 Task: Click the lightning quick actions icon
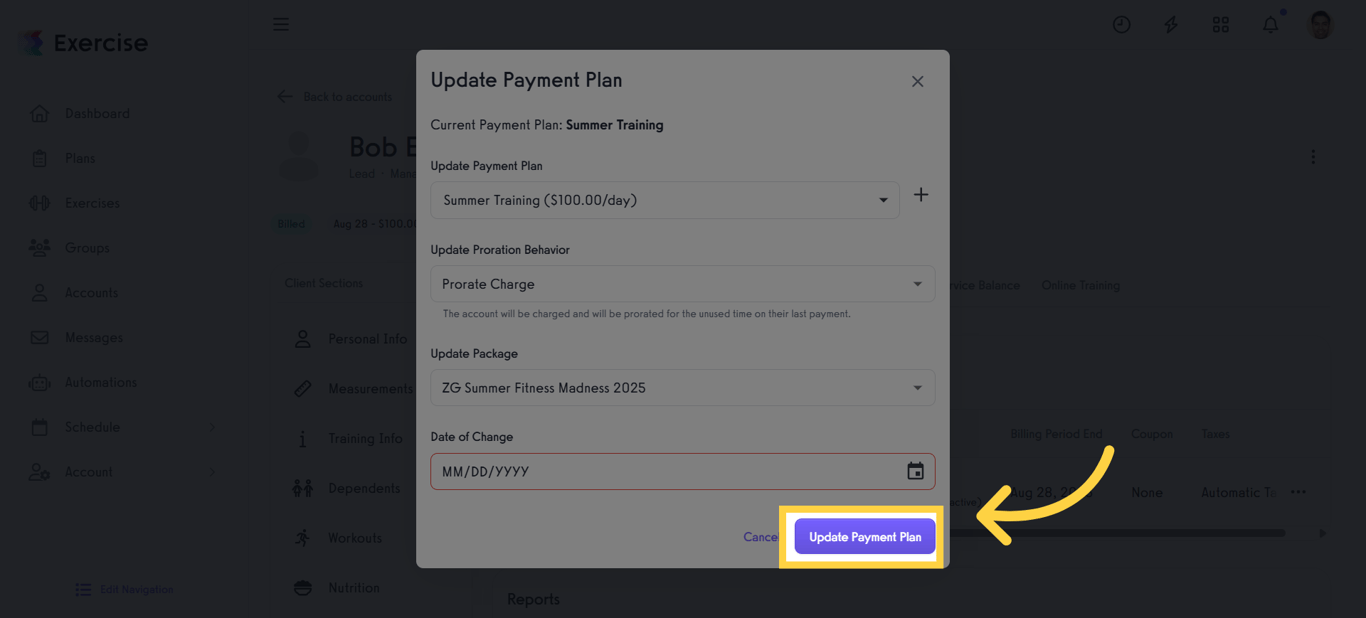[1170, 24]
